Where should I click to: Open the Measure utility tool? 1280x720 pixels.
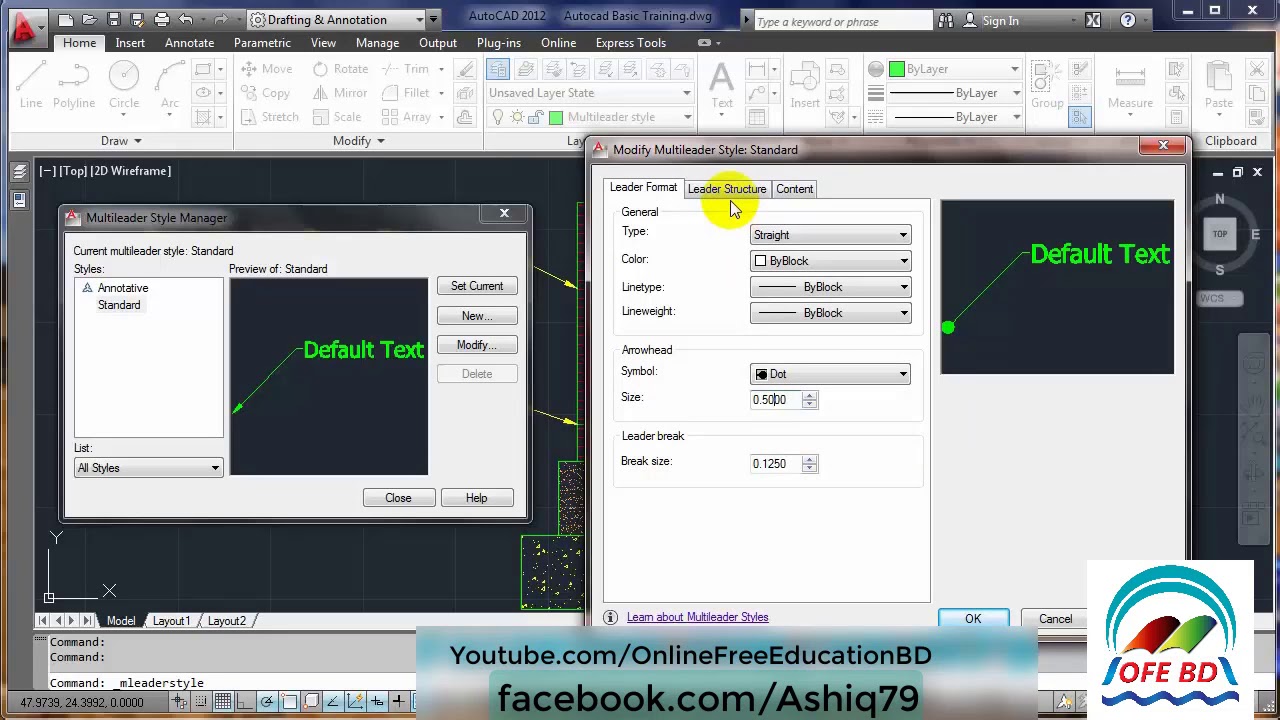tap(1130, 85)
